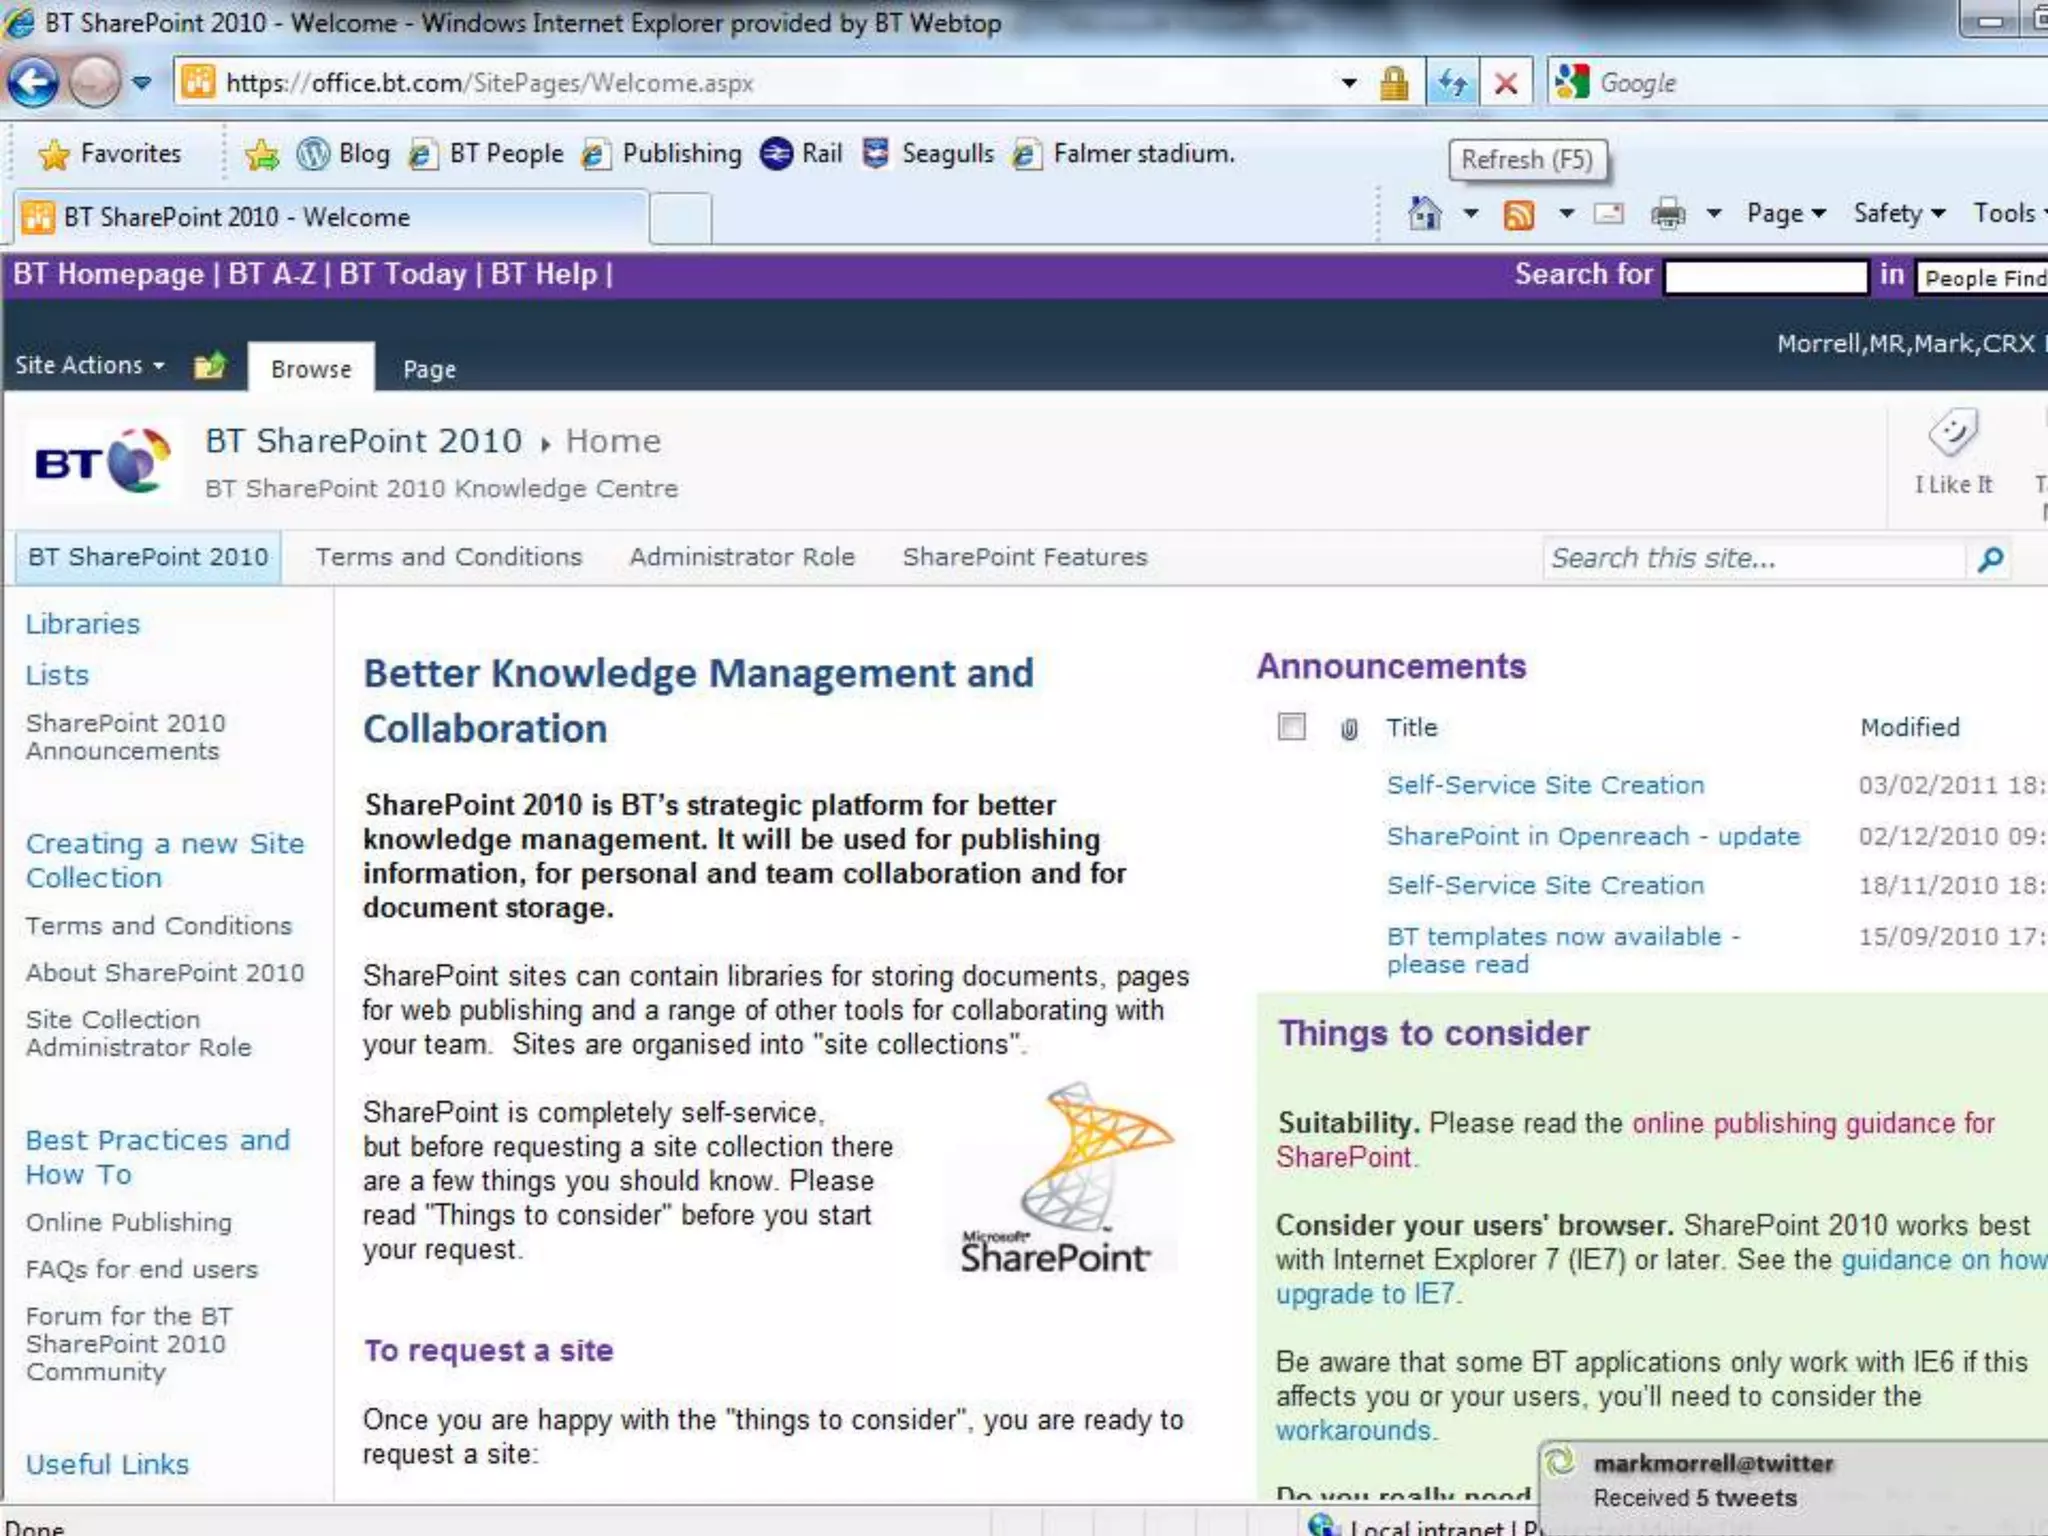Open the SharePoint Features navigation item

(1025, 557)
